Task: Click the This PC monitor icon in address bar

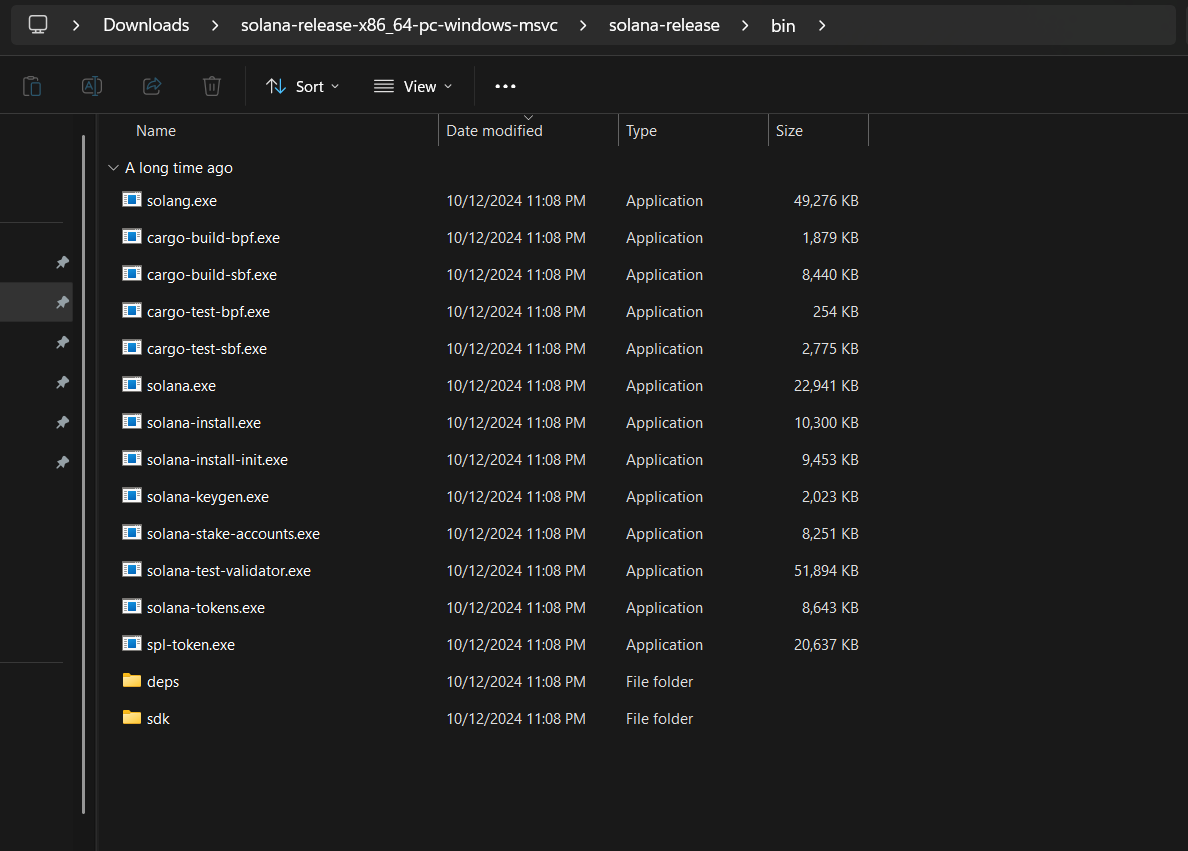Action: coord(38,25)
